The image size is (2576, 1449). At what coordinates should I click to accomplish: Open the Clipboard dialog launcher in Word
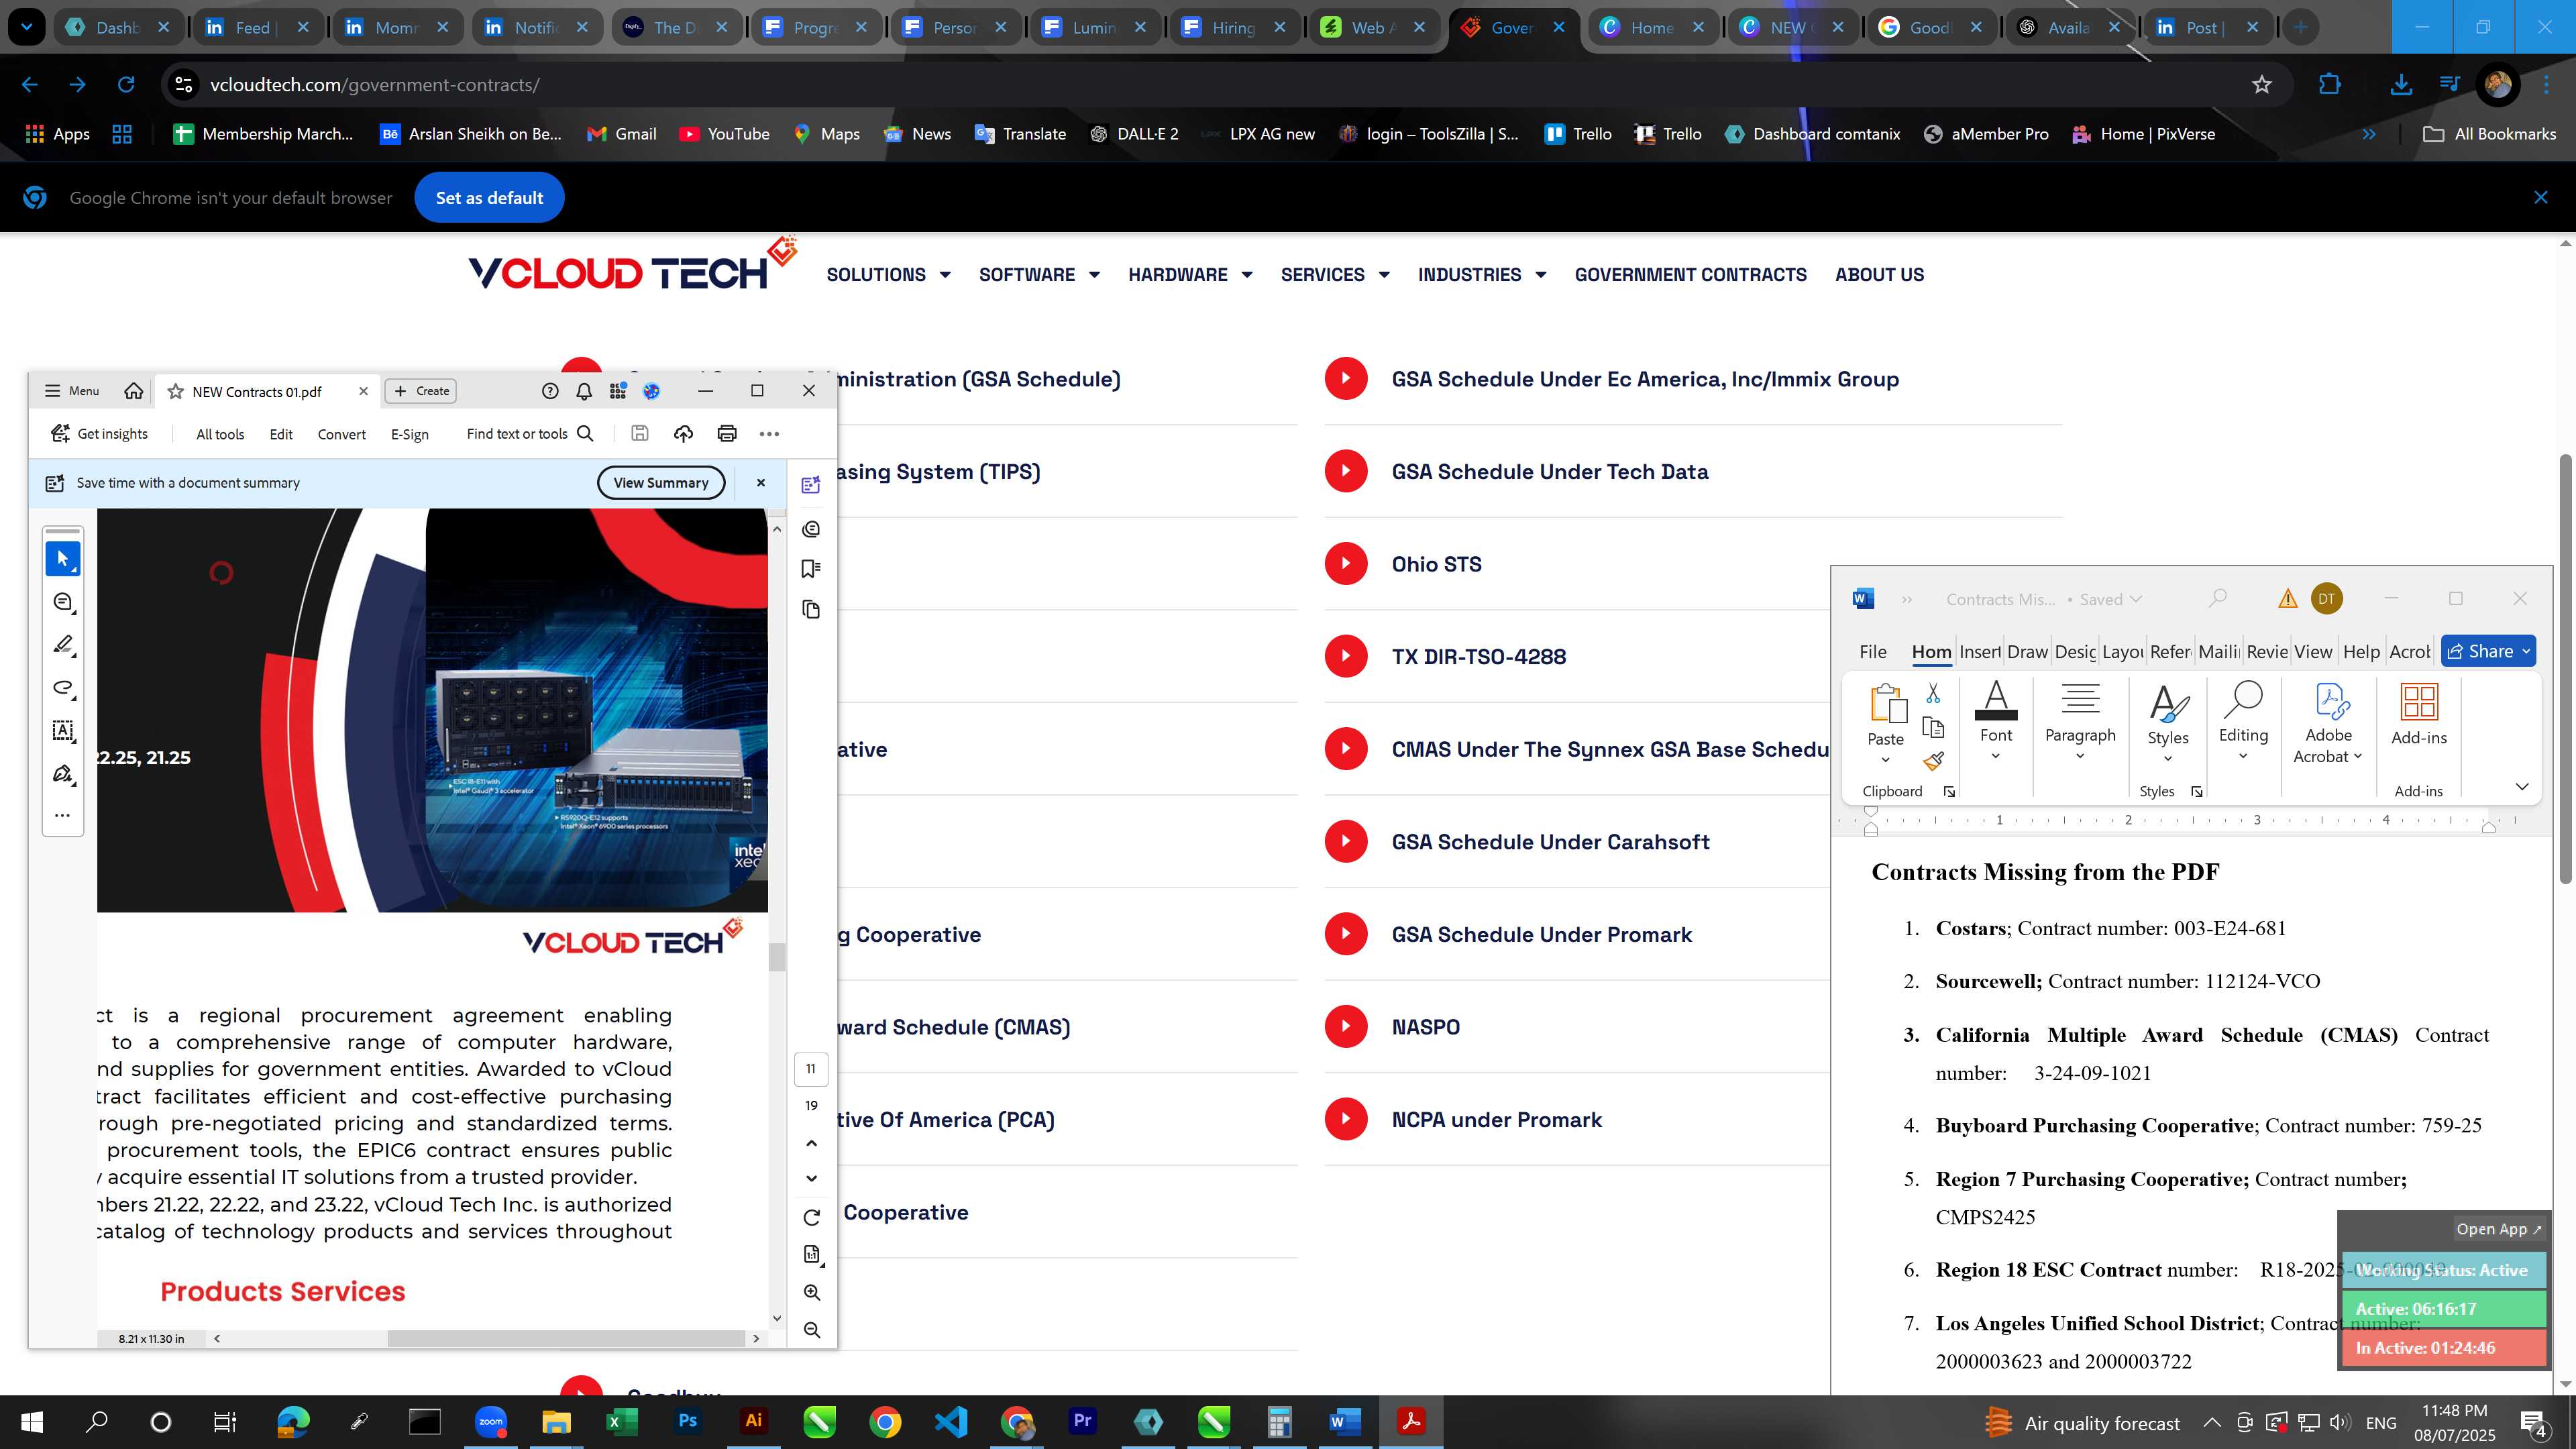(1949, 791)
